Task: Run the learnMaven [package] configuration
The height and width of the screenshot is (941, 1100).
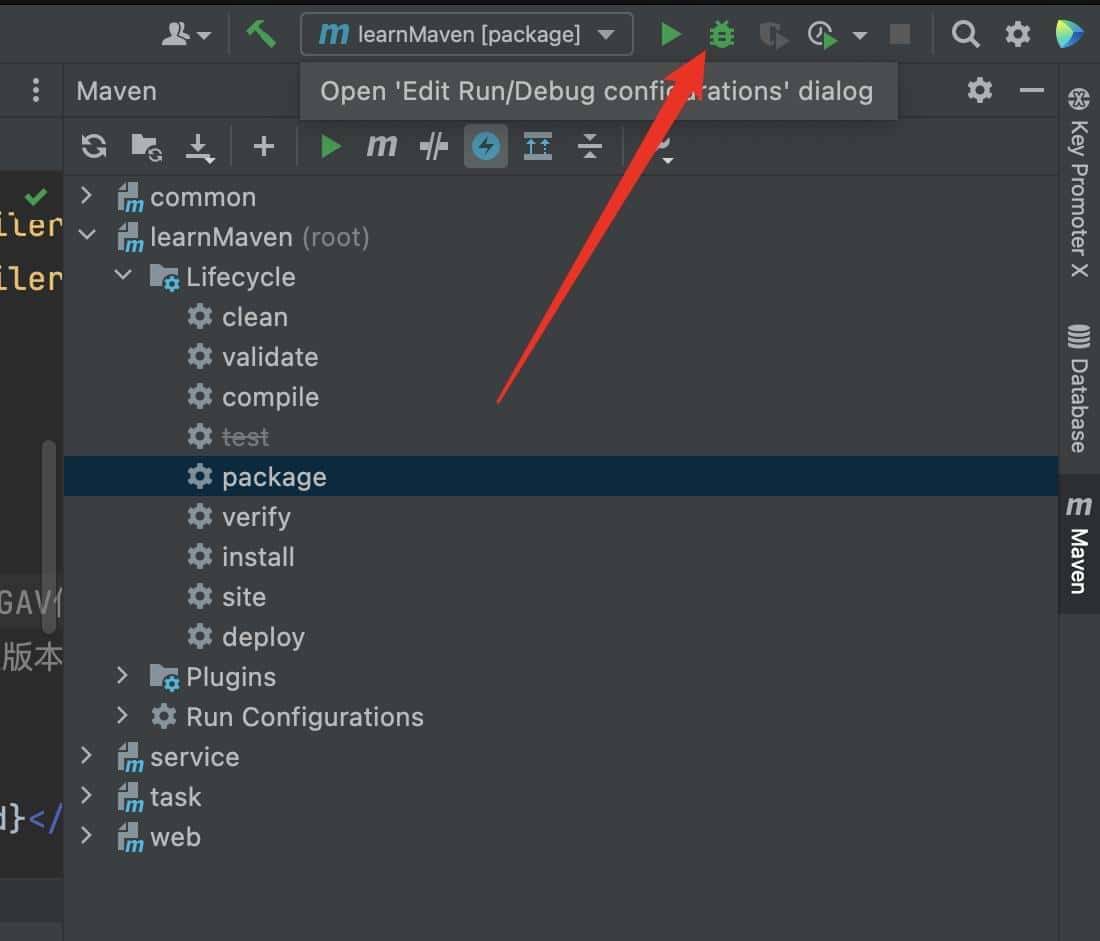Action: [670, 35]
